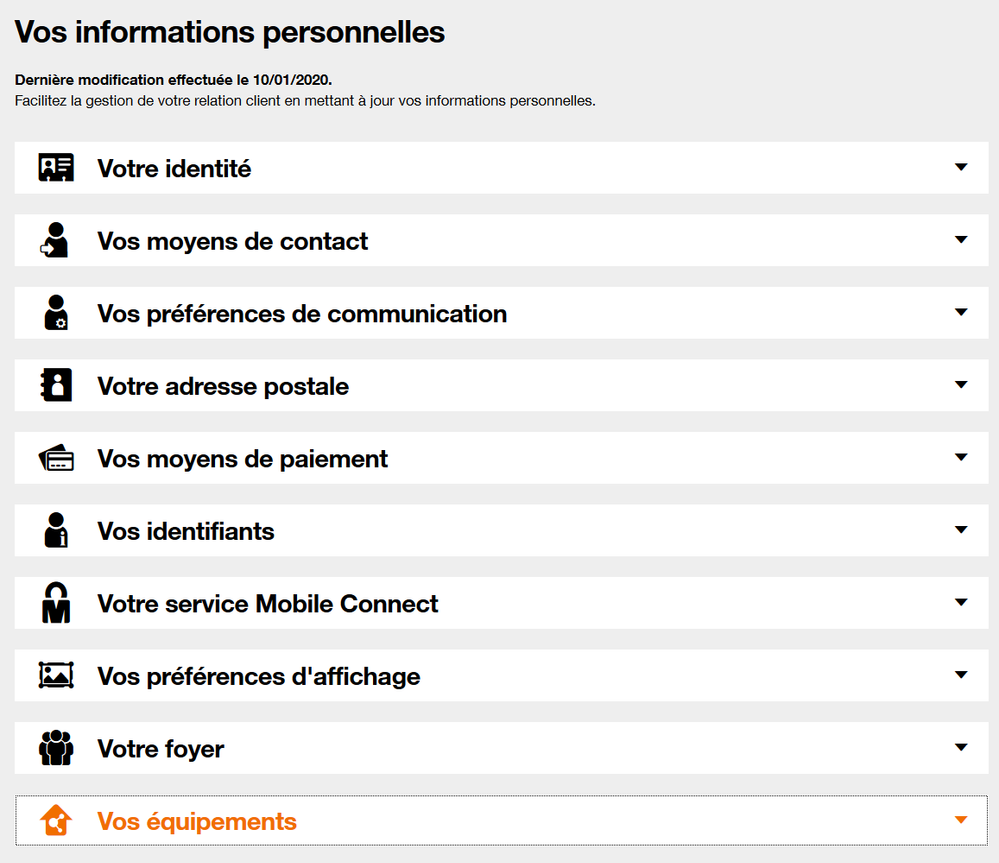
Task: Expand Votre identité using its arrow
Action: (961, 168)
